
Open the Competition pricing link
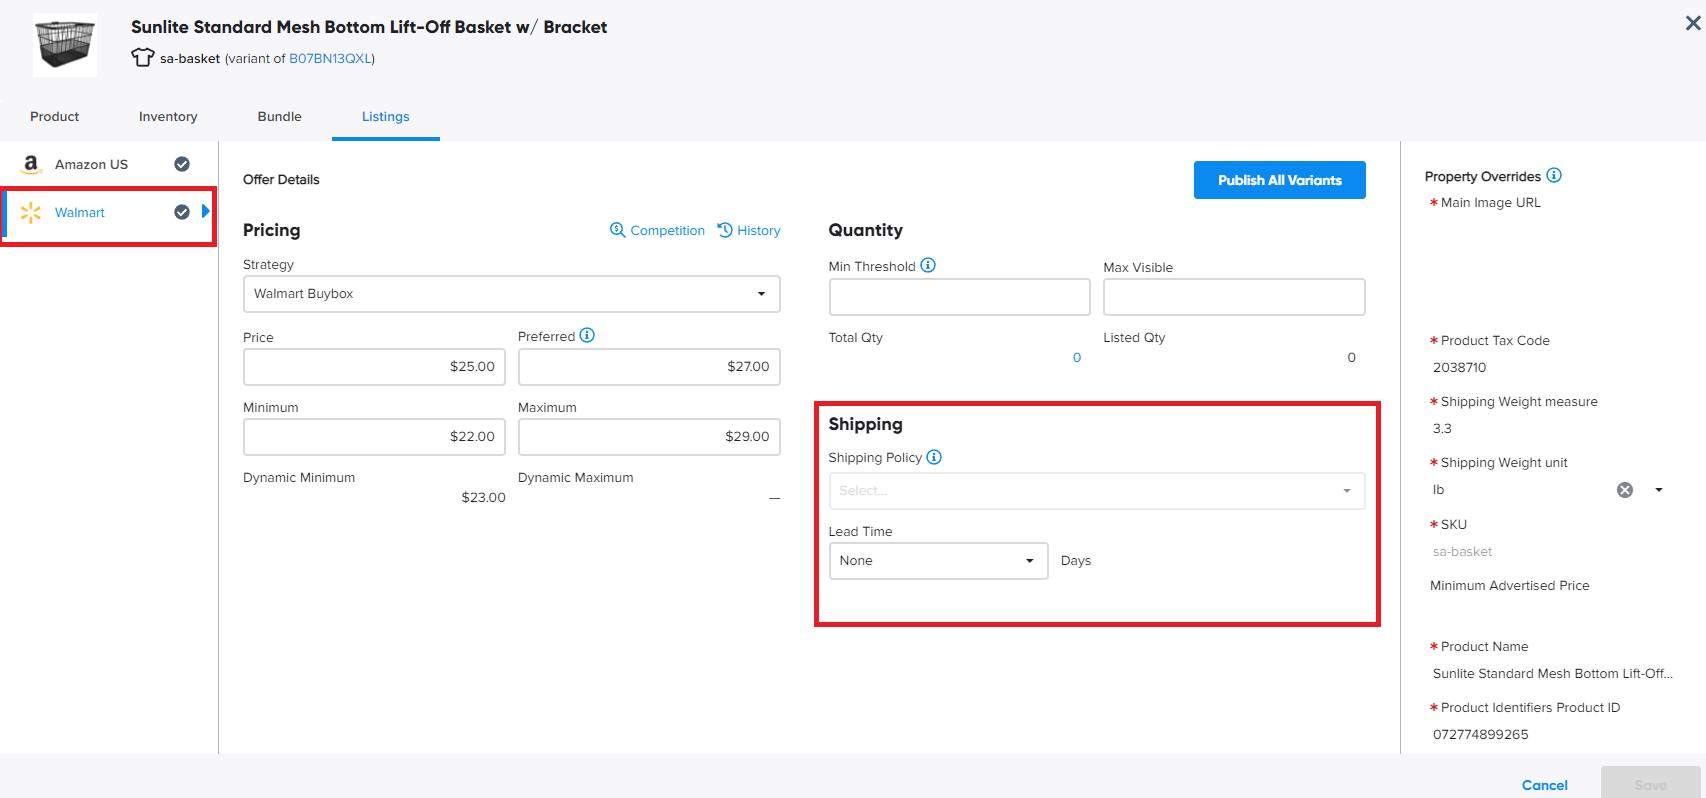pyautogui.click(x=657, y=231)
